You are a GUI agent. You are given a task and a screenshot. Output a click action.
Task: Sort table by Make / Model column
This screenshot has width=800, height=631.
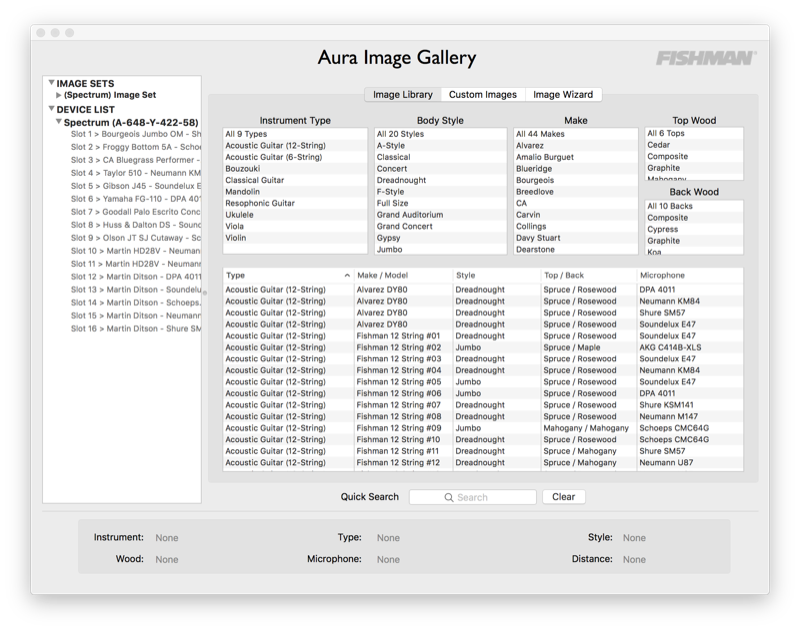pyautogui.click(x=403, y=275)
